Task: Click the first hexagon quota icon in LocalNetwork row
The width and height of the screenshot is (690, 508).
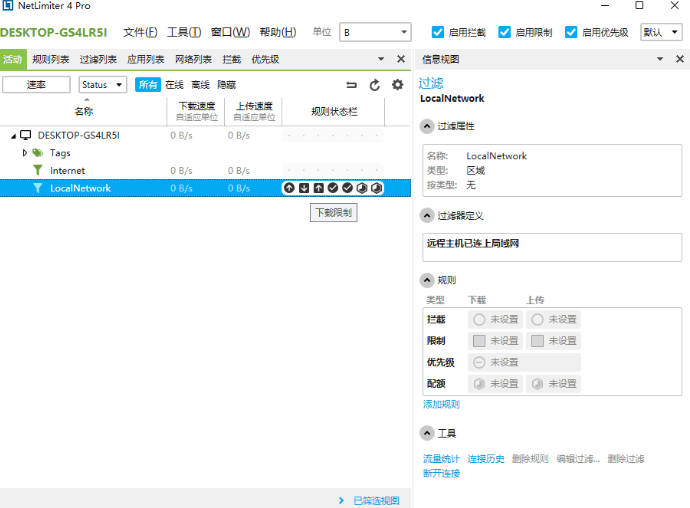Action: point(362,188)
